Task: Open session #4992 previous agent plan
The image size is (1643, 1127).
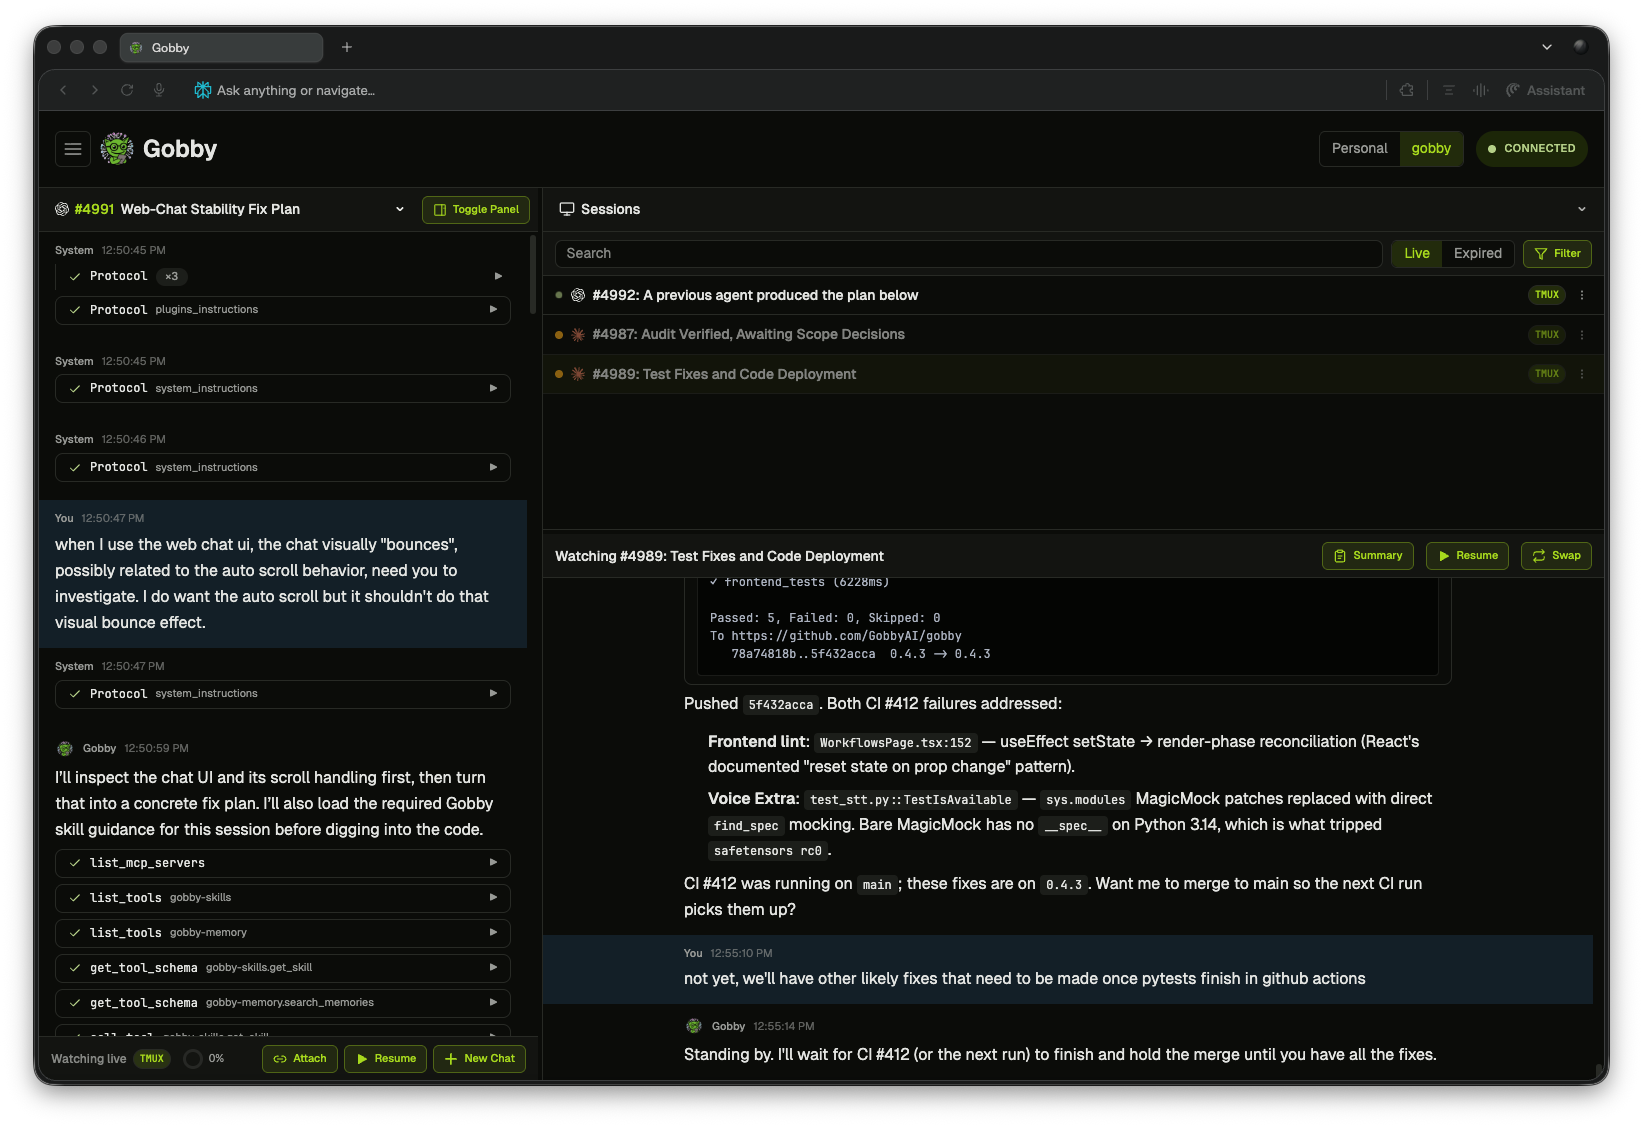Action: pos(1073,295)
